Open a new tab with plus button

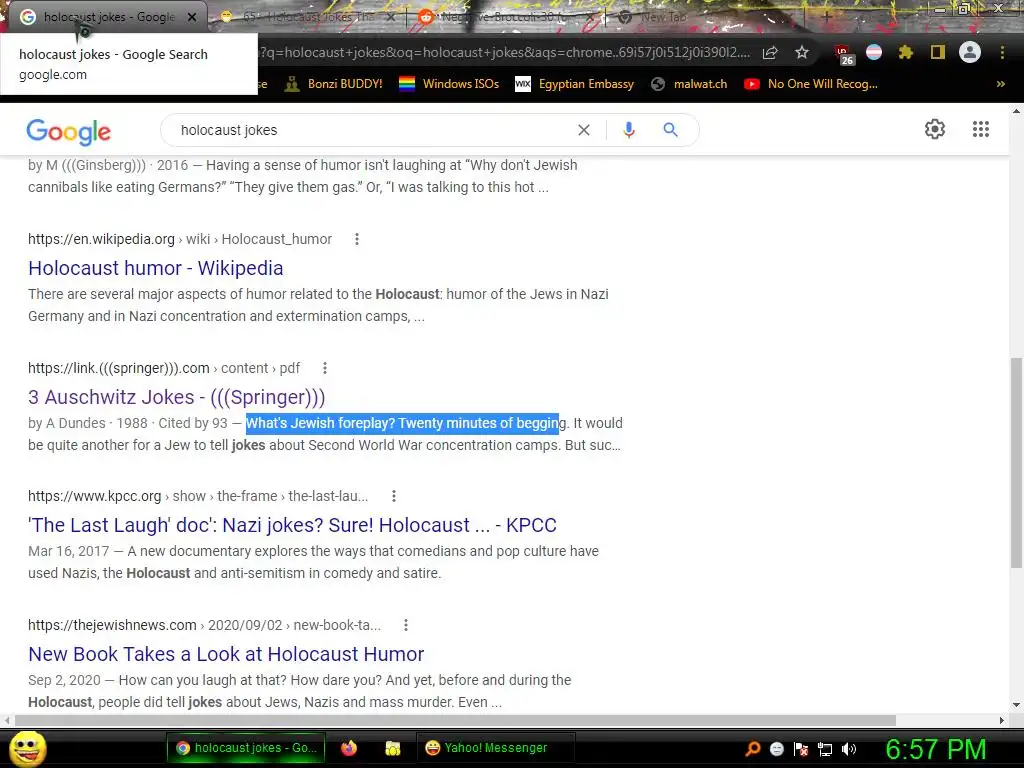click(x=826, y=17)
